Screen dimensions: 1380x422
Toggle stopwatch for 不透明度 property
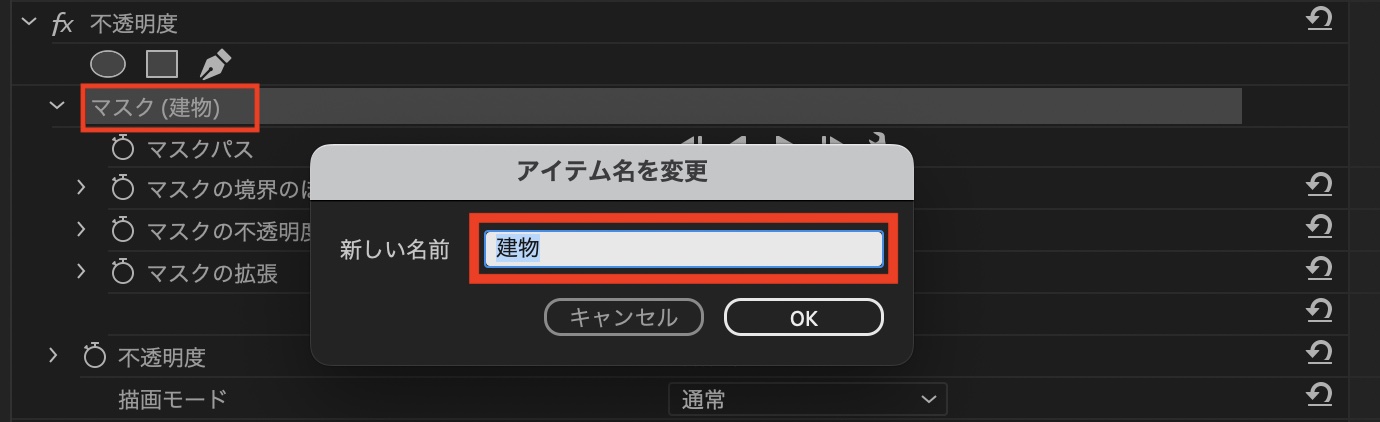coord(94,355)
